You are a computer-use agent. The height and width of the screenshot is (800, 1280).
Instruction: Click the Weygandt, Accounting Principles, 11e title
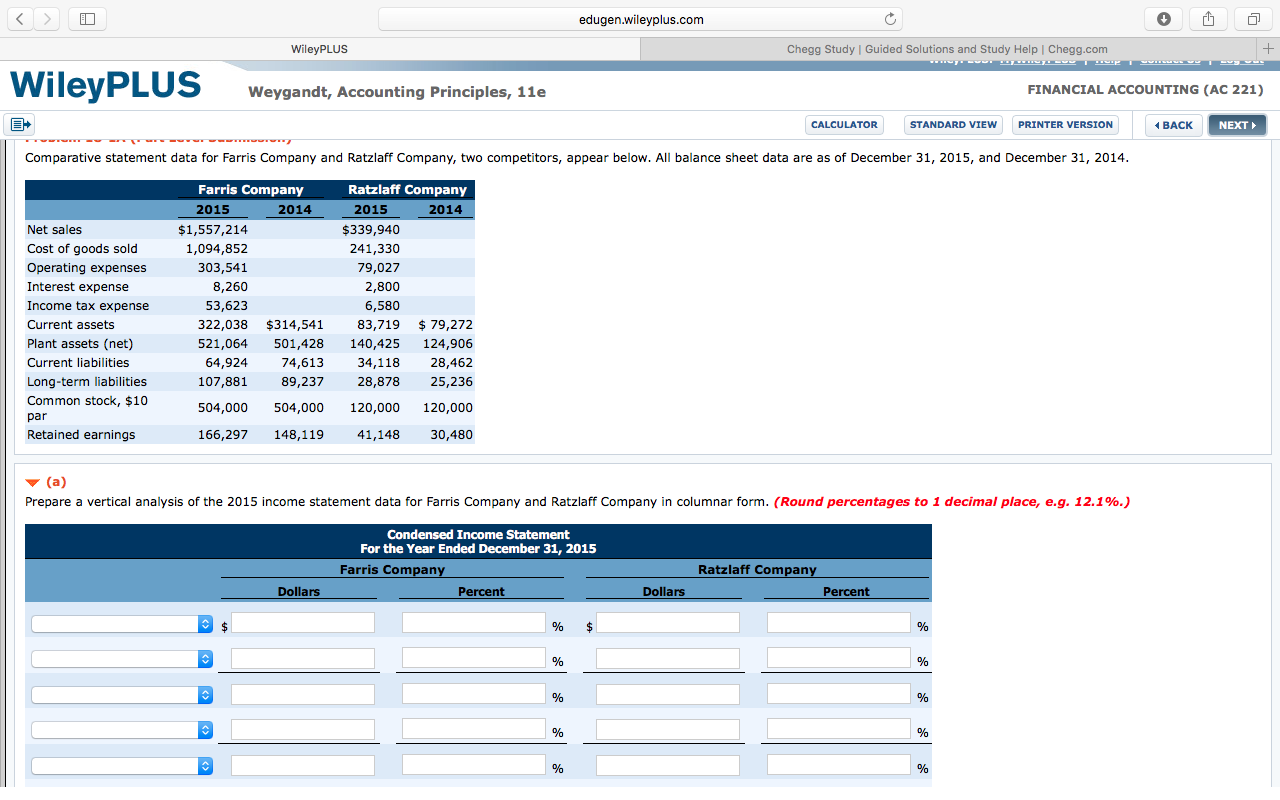(397, 92)
